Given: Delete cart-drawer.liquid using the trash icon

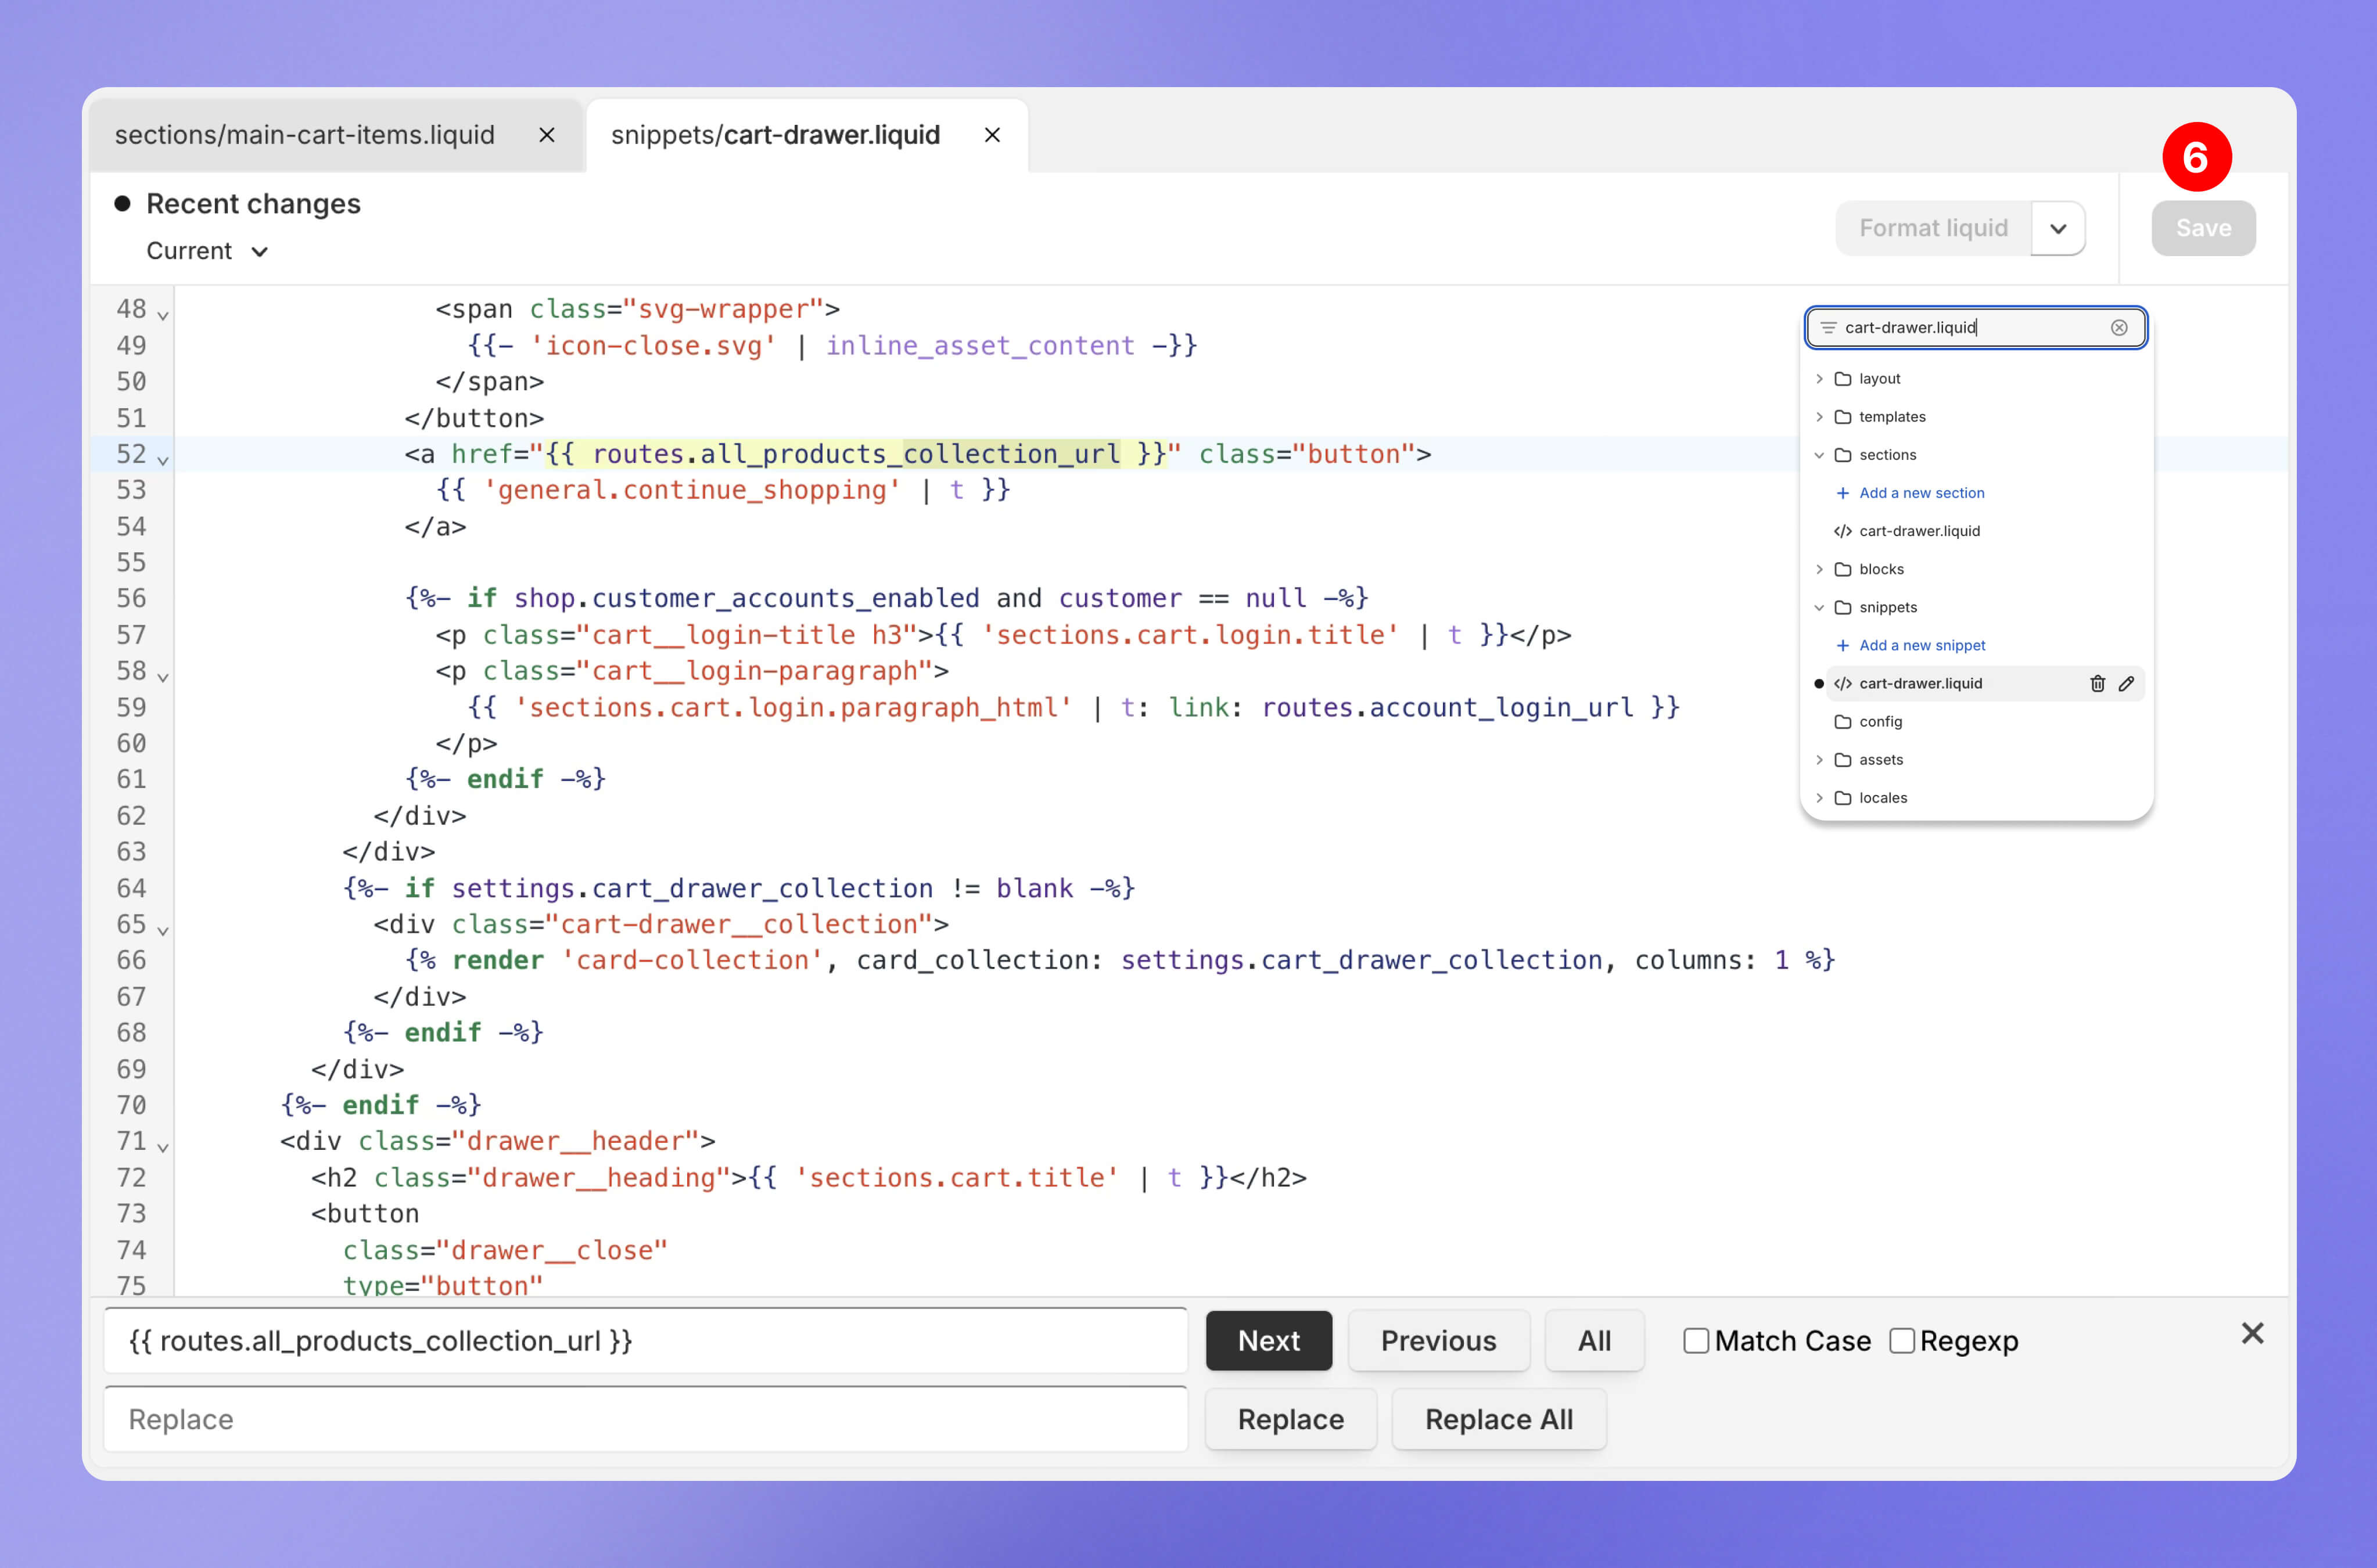Looking at the screenshot, I should pyautogui.click(x=2097, y=684).
